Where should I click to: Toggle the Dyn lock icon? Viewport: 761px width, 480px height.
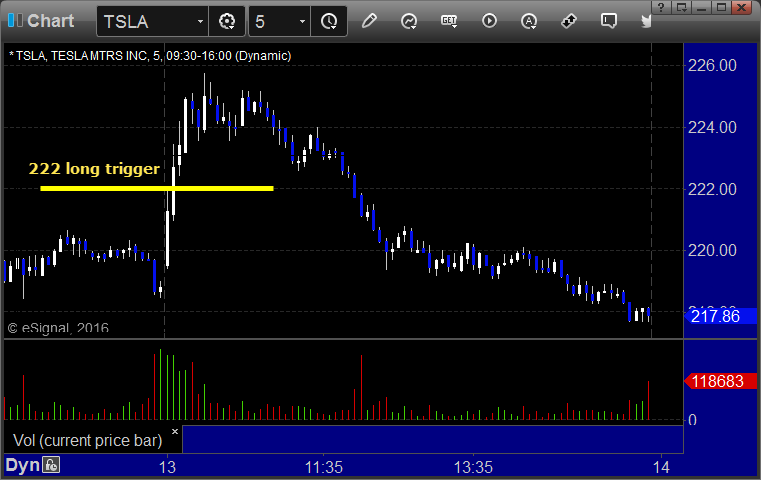click(x=50, y=465)
